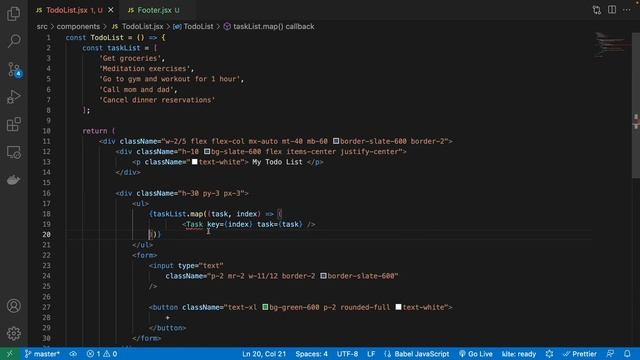The height and width of the screenshot is (360, 640).
Task: Change end of line sequence LF
Action: click(371, 354)
